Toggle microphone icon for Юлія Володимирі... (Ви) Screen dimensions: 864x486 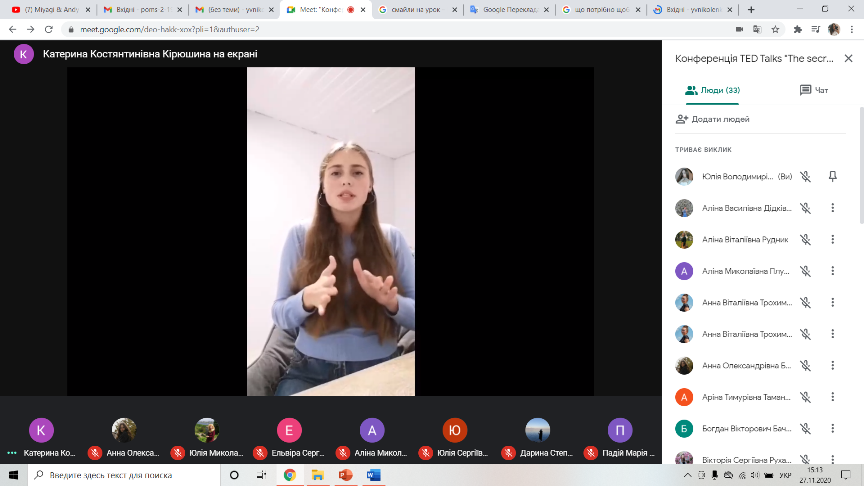tap(806, 176)
